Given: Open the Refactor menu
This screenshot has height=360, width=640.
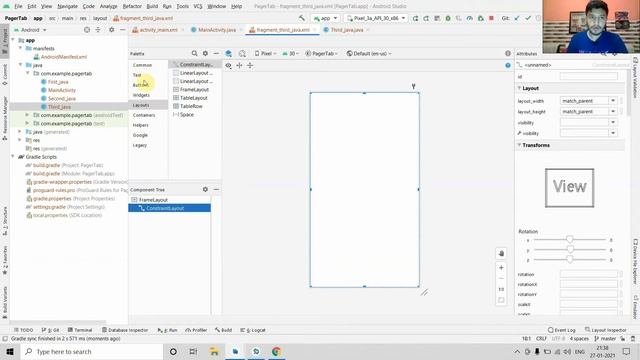Looking at the screenshot, I should [132, 6].
